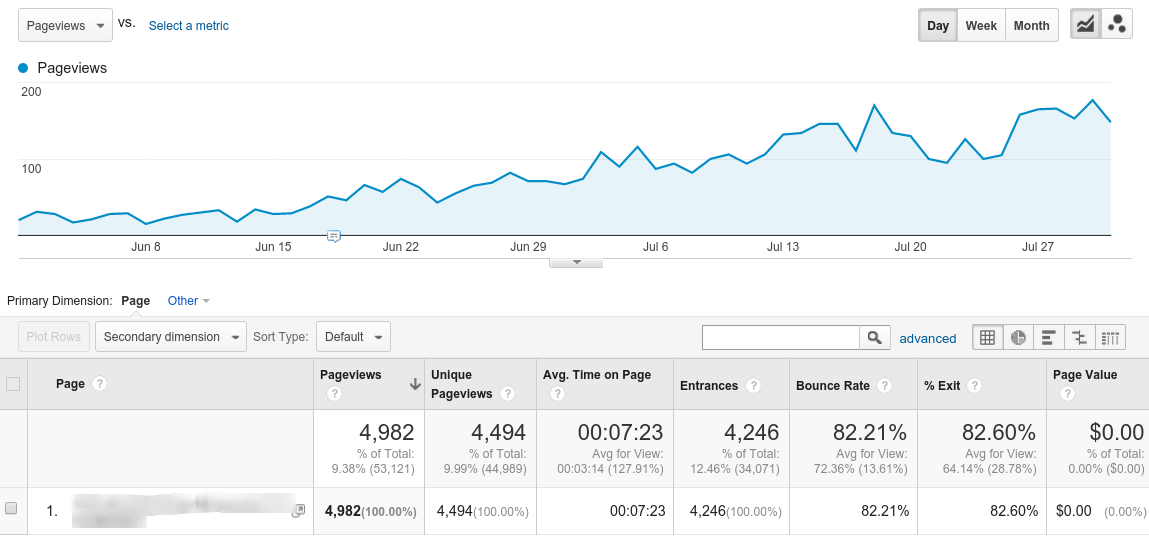The image size is (1149, 539).
Task: Open the advanced filter link
Action: pos(927,339)
